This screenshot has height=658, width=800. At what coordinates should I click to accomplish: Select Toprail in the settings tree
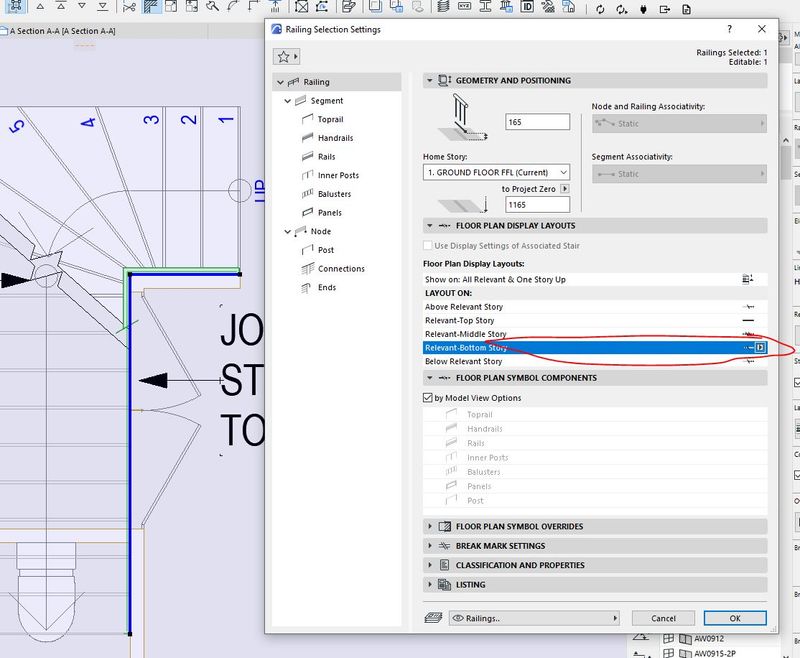tap(329, 119)
